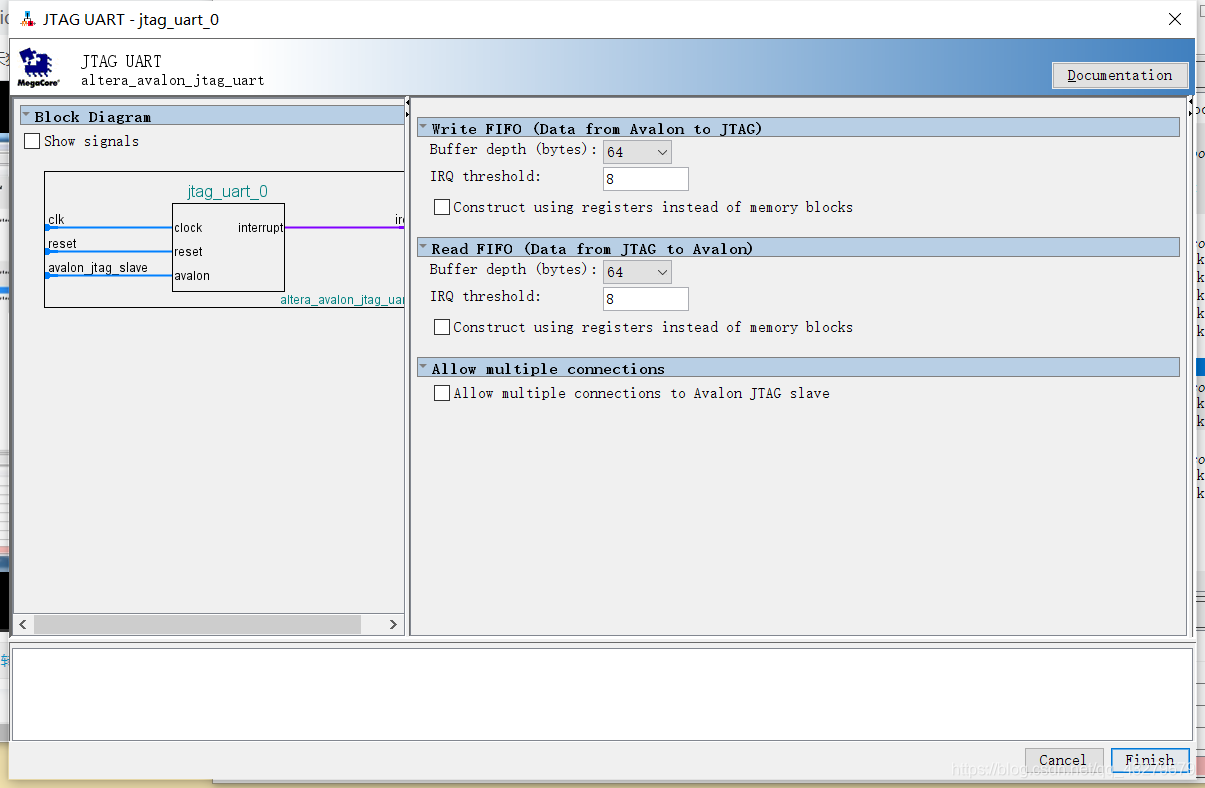The width and height of the screenshot is (1205, 788).
Task: Click Write FIFO IRQ threshold field
Action: tap(646, 179)
